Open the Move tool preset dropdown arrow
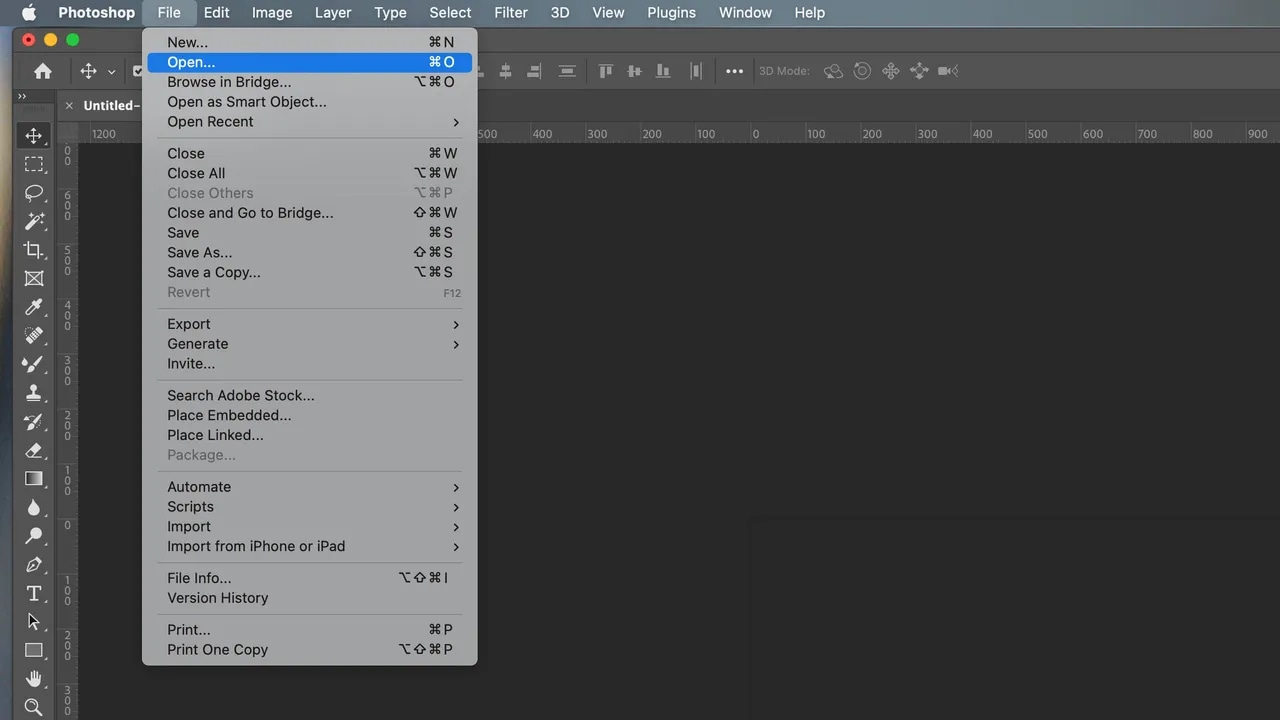This screenshot has height=720, width=1280. 111,72
